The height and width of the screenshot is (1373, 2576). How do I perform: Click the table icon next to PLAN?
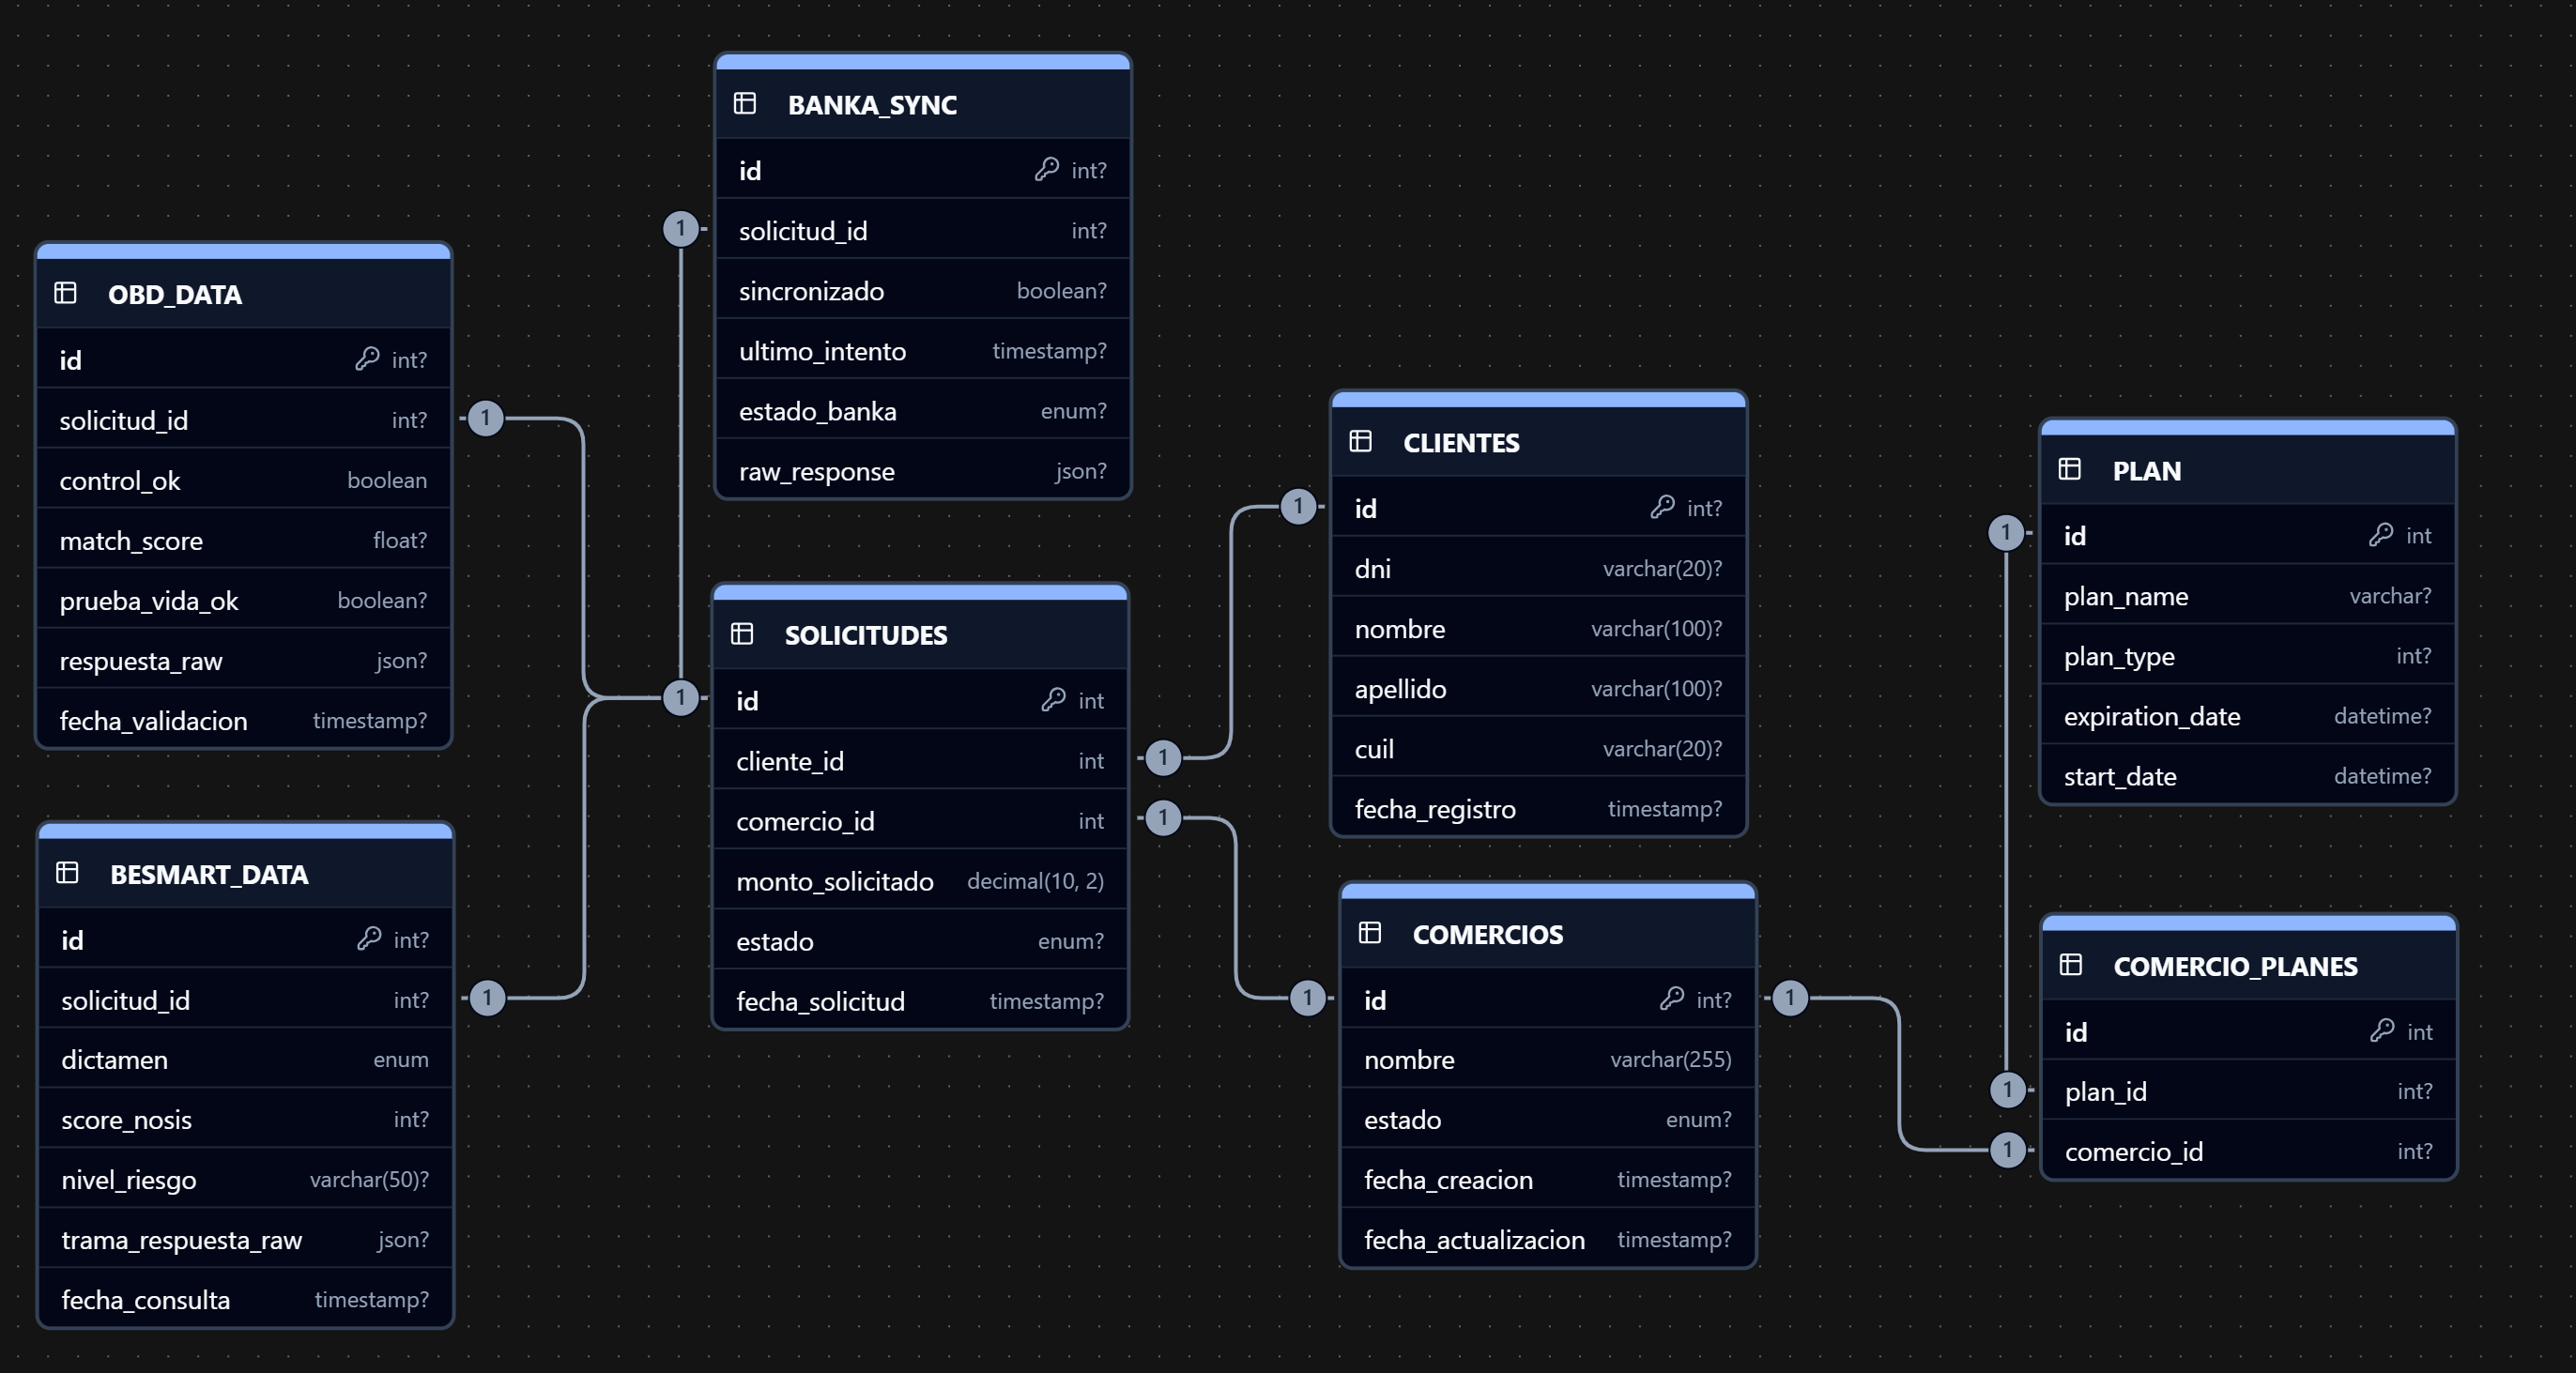2069,469
